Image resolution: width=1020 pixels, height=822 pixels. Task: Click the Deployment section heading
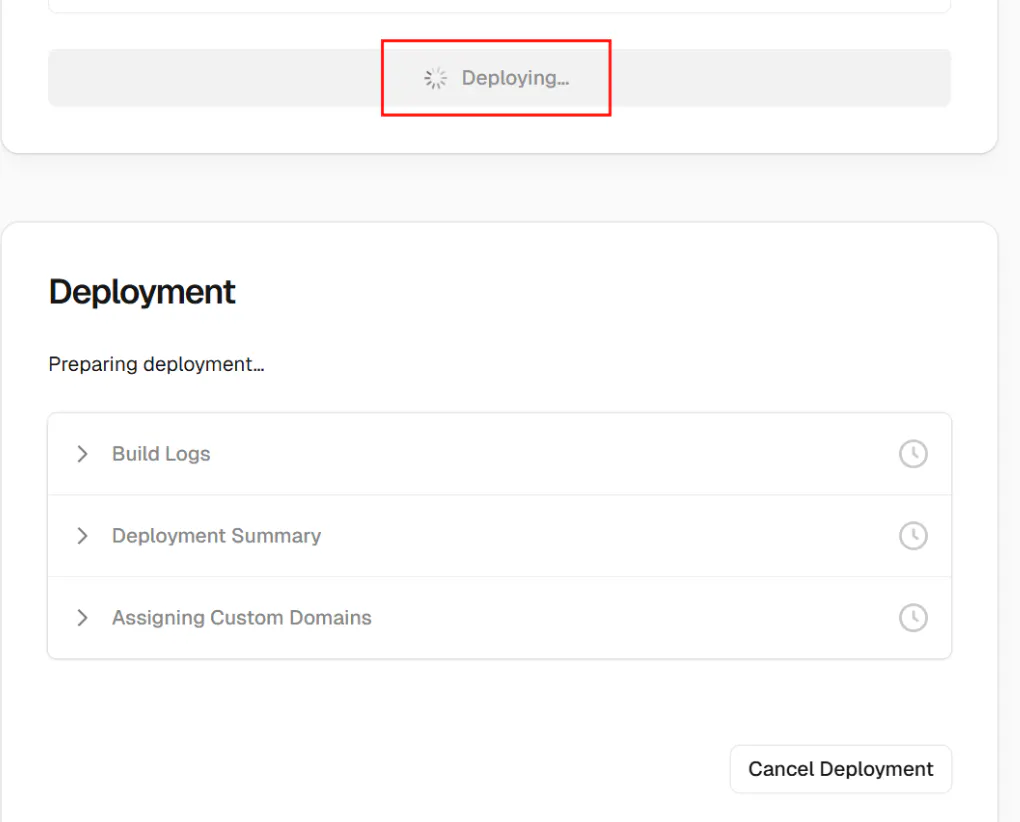142,292
